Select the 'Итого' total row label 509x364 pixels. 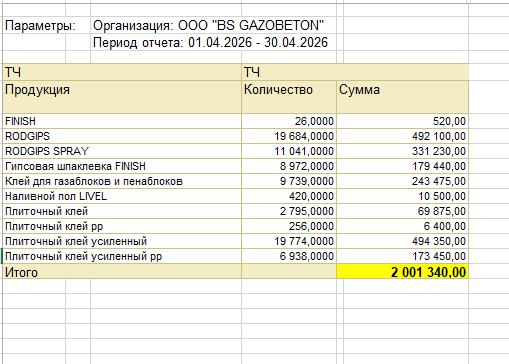pos(122,272)
